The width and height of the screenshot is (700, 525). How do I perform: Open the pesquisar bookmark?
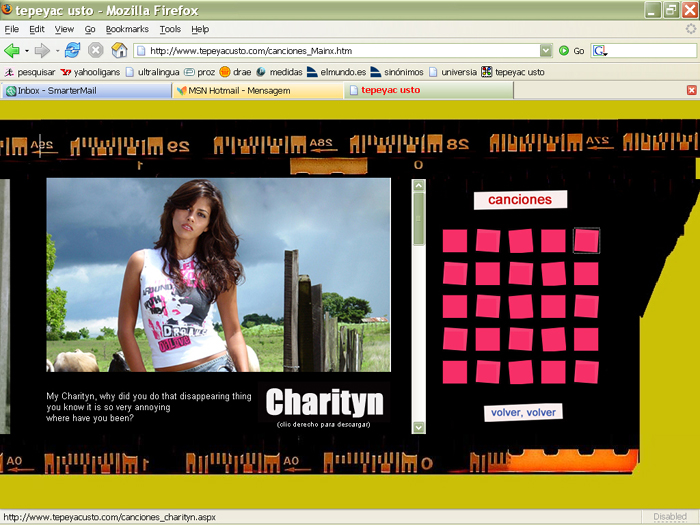click(30, 72)
